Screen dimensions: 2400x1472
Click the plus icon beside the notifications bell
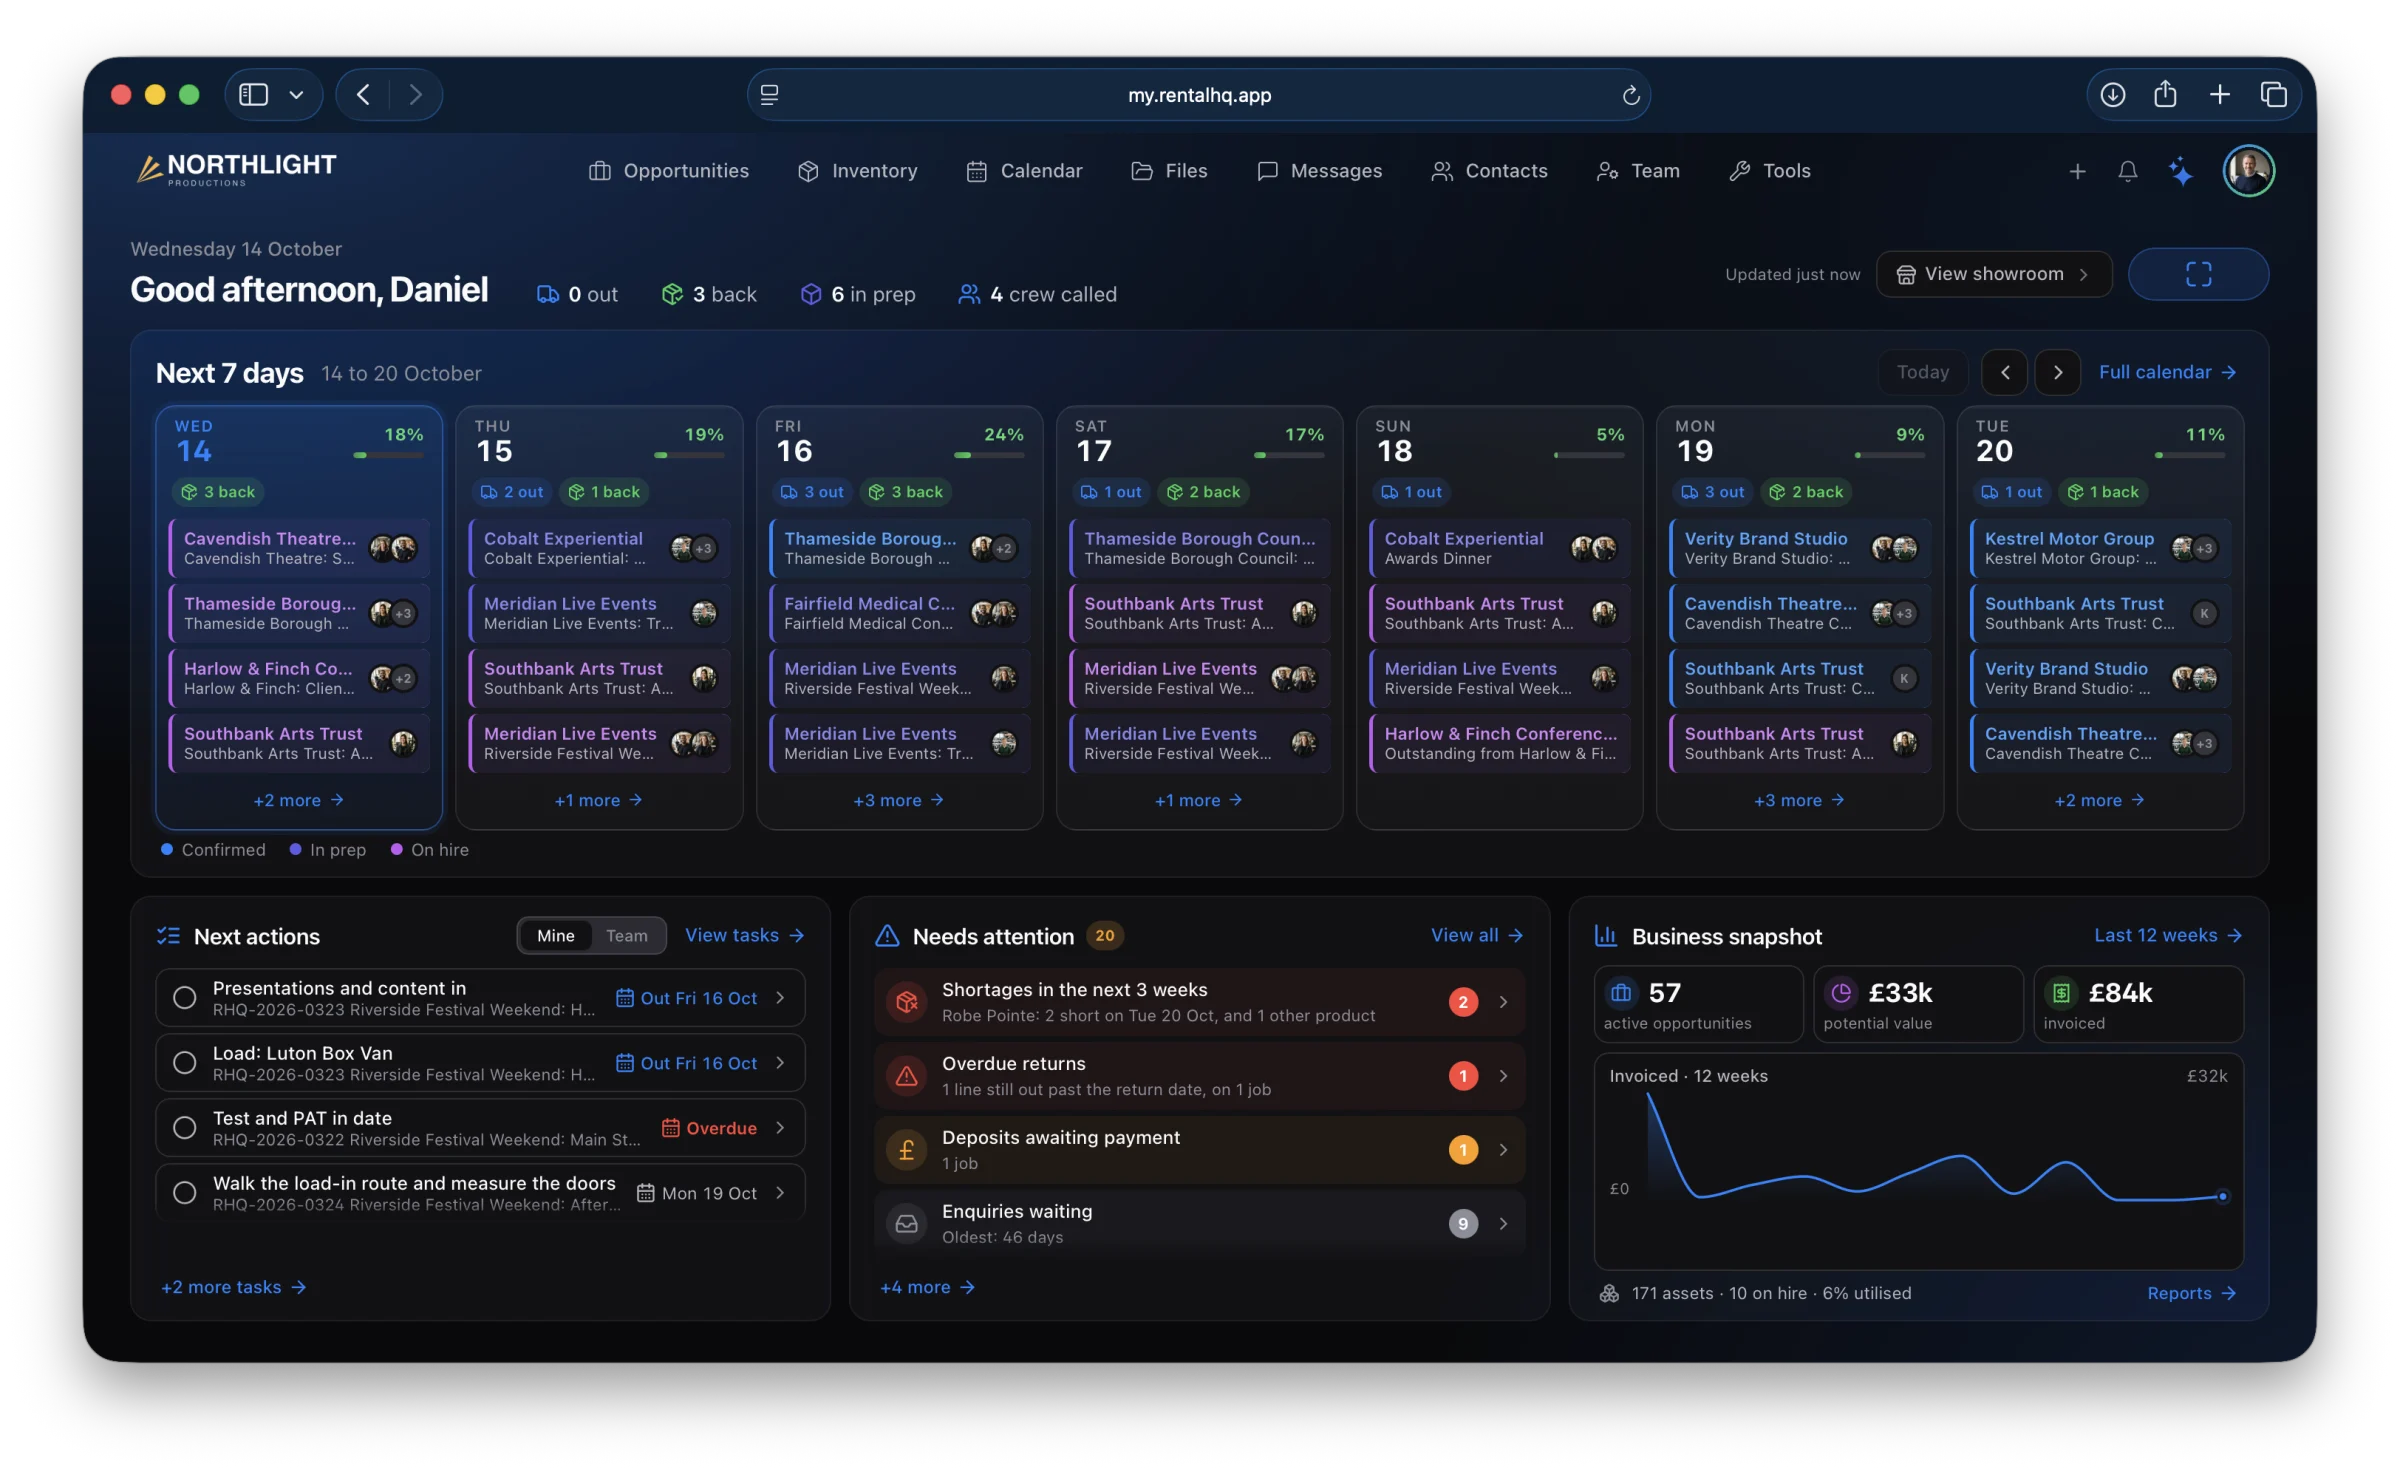click(x=2077, y=171)
